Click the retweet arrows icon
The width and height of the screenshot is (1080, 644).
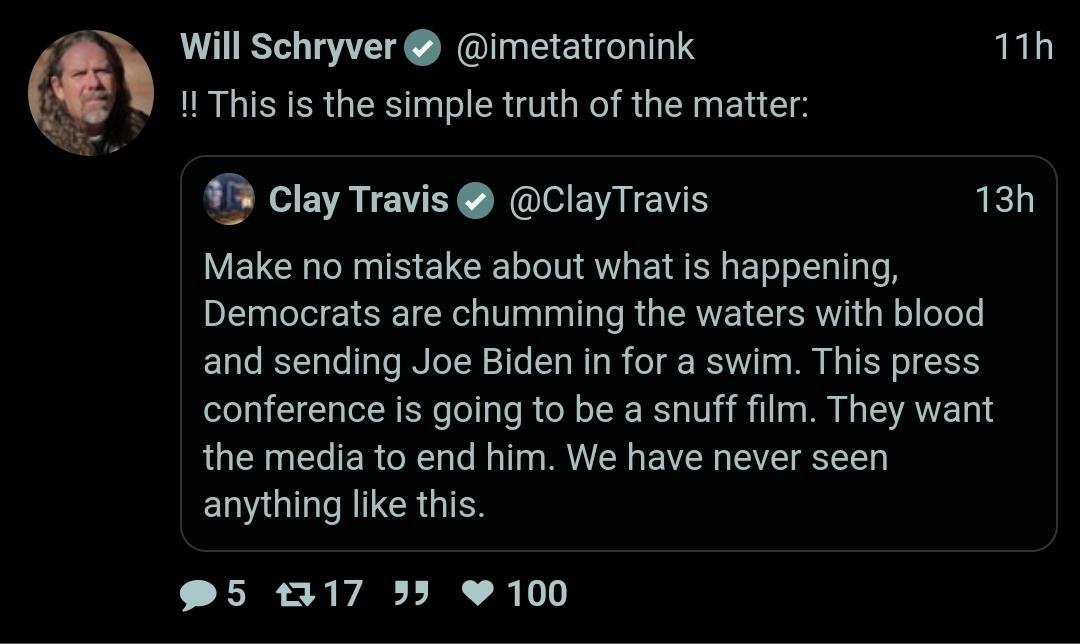click(295, 594)
